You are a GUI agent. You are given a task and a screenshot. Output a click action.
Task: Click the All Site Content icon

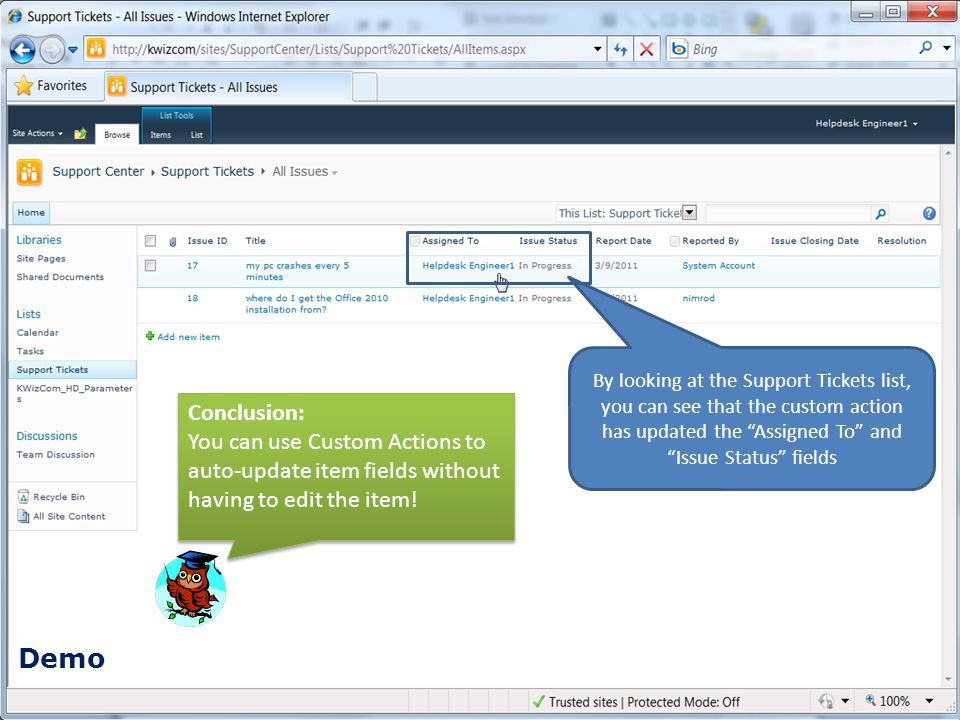23,516
